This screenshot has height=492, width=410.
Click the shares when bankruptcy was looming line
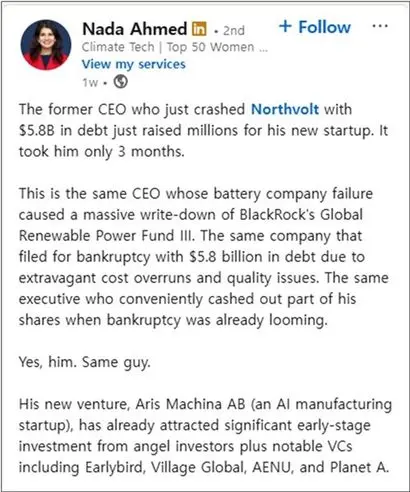tap(173, 320)
